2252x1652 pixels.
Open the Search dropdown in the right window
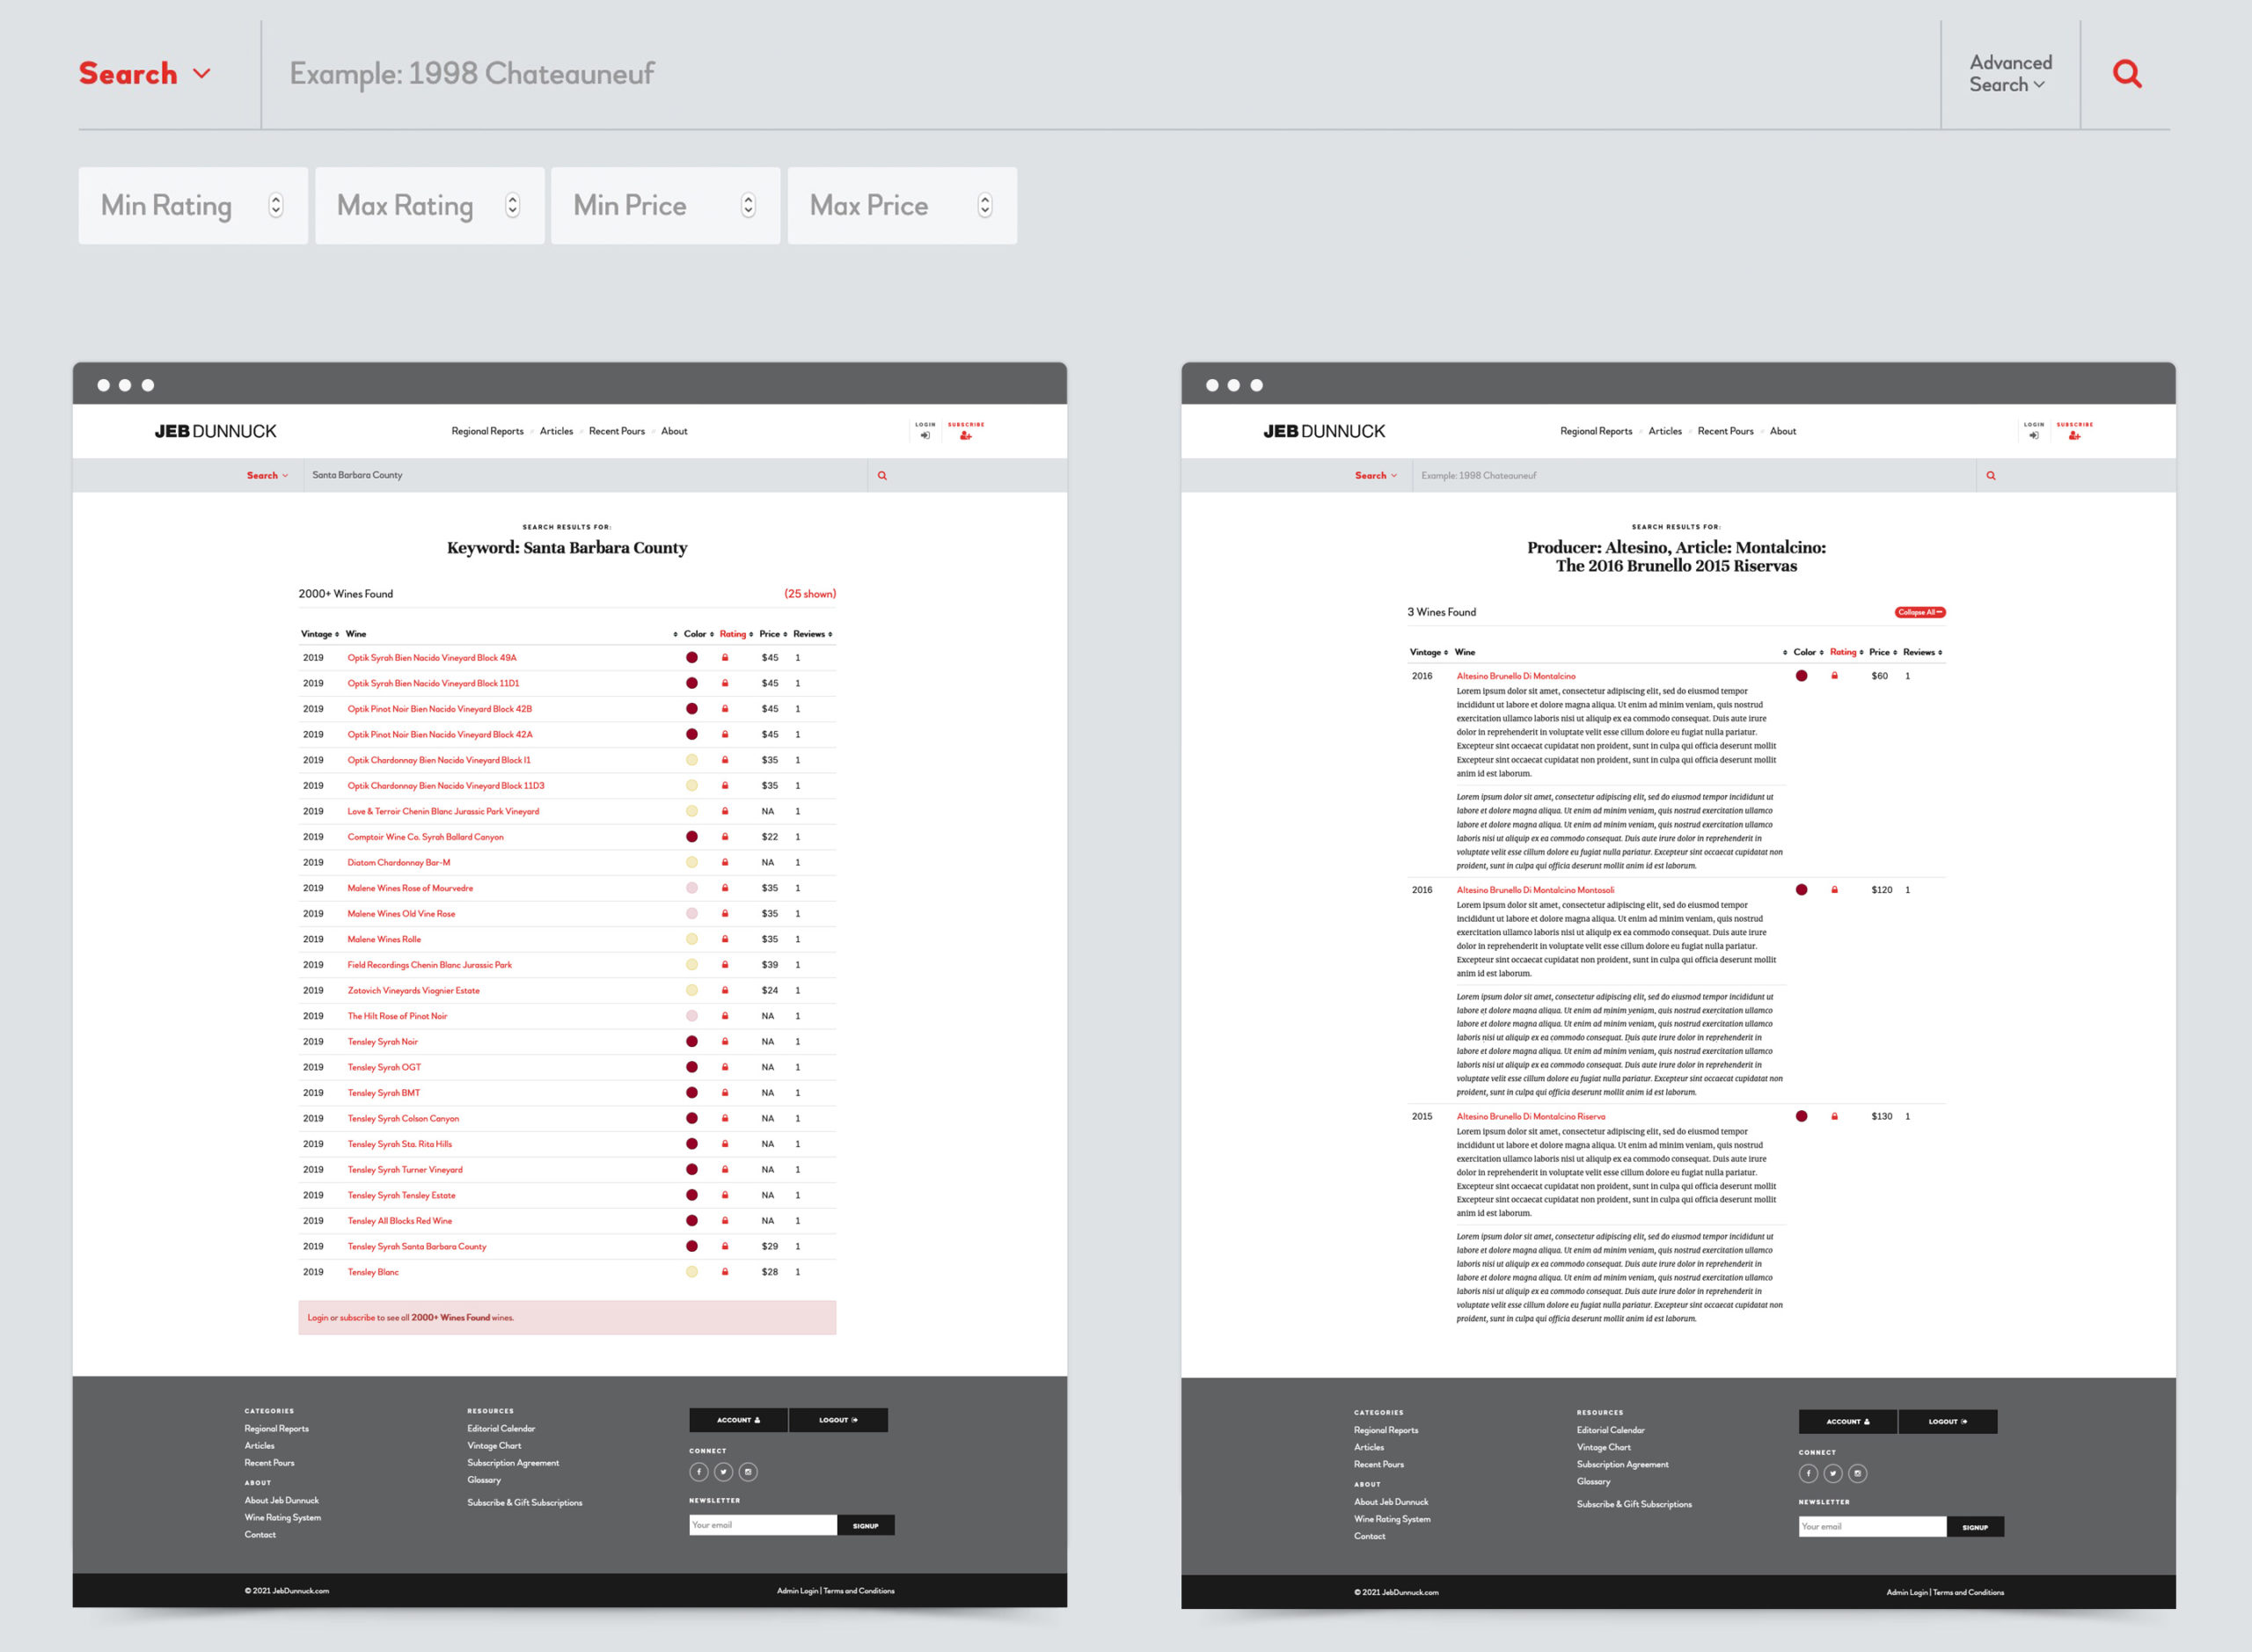pyautogui.click(x=1376, y=475)
